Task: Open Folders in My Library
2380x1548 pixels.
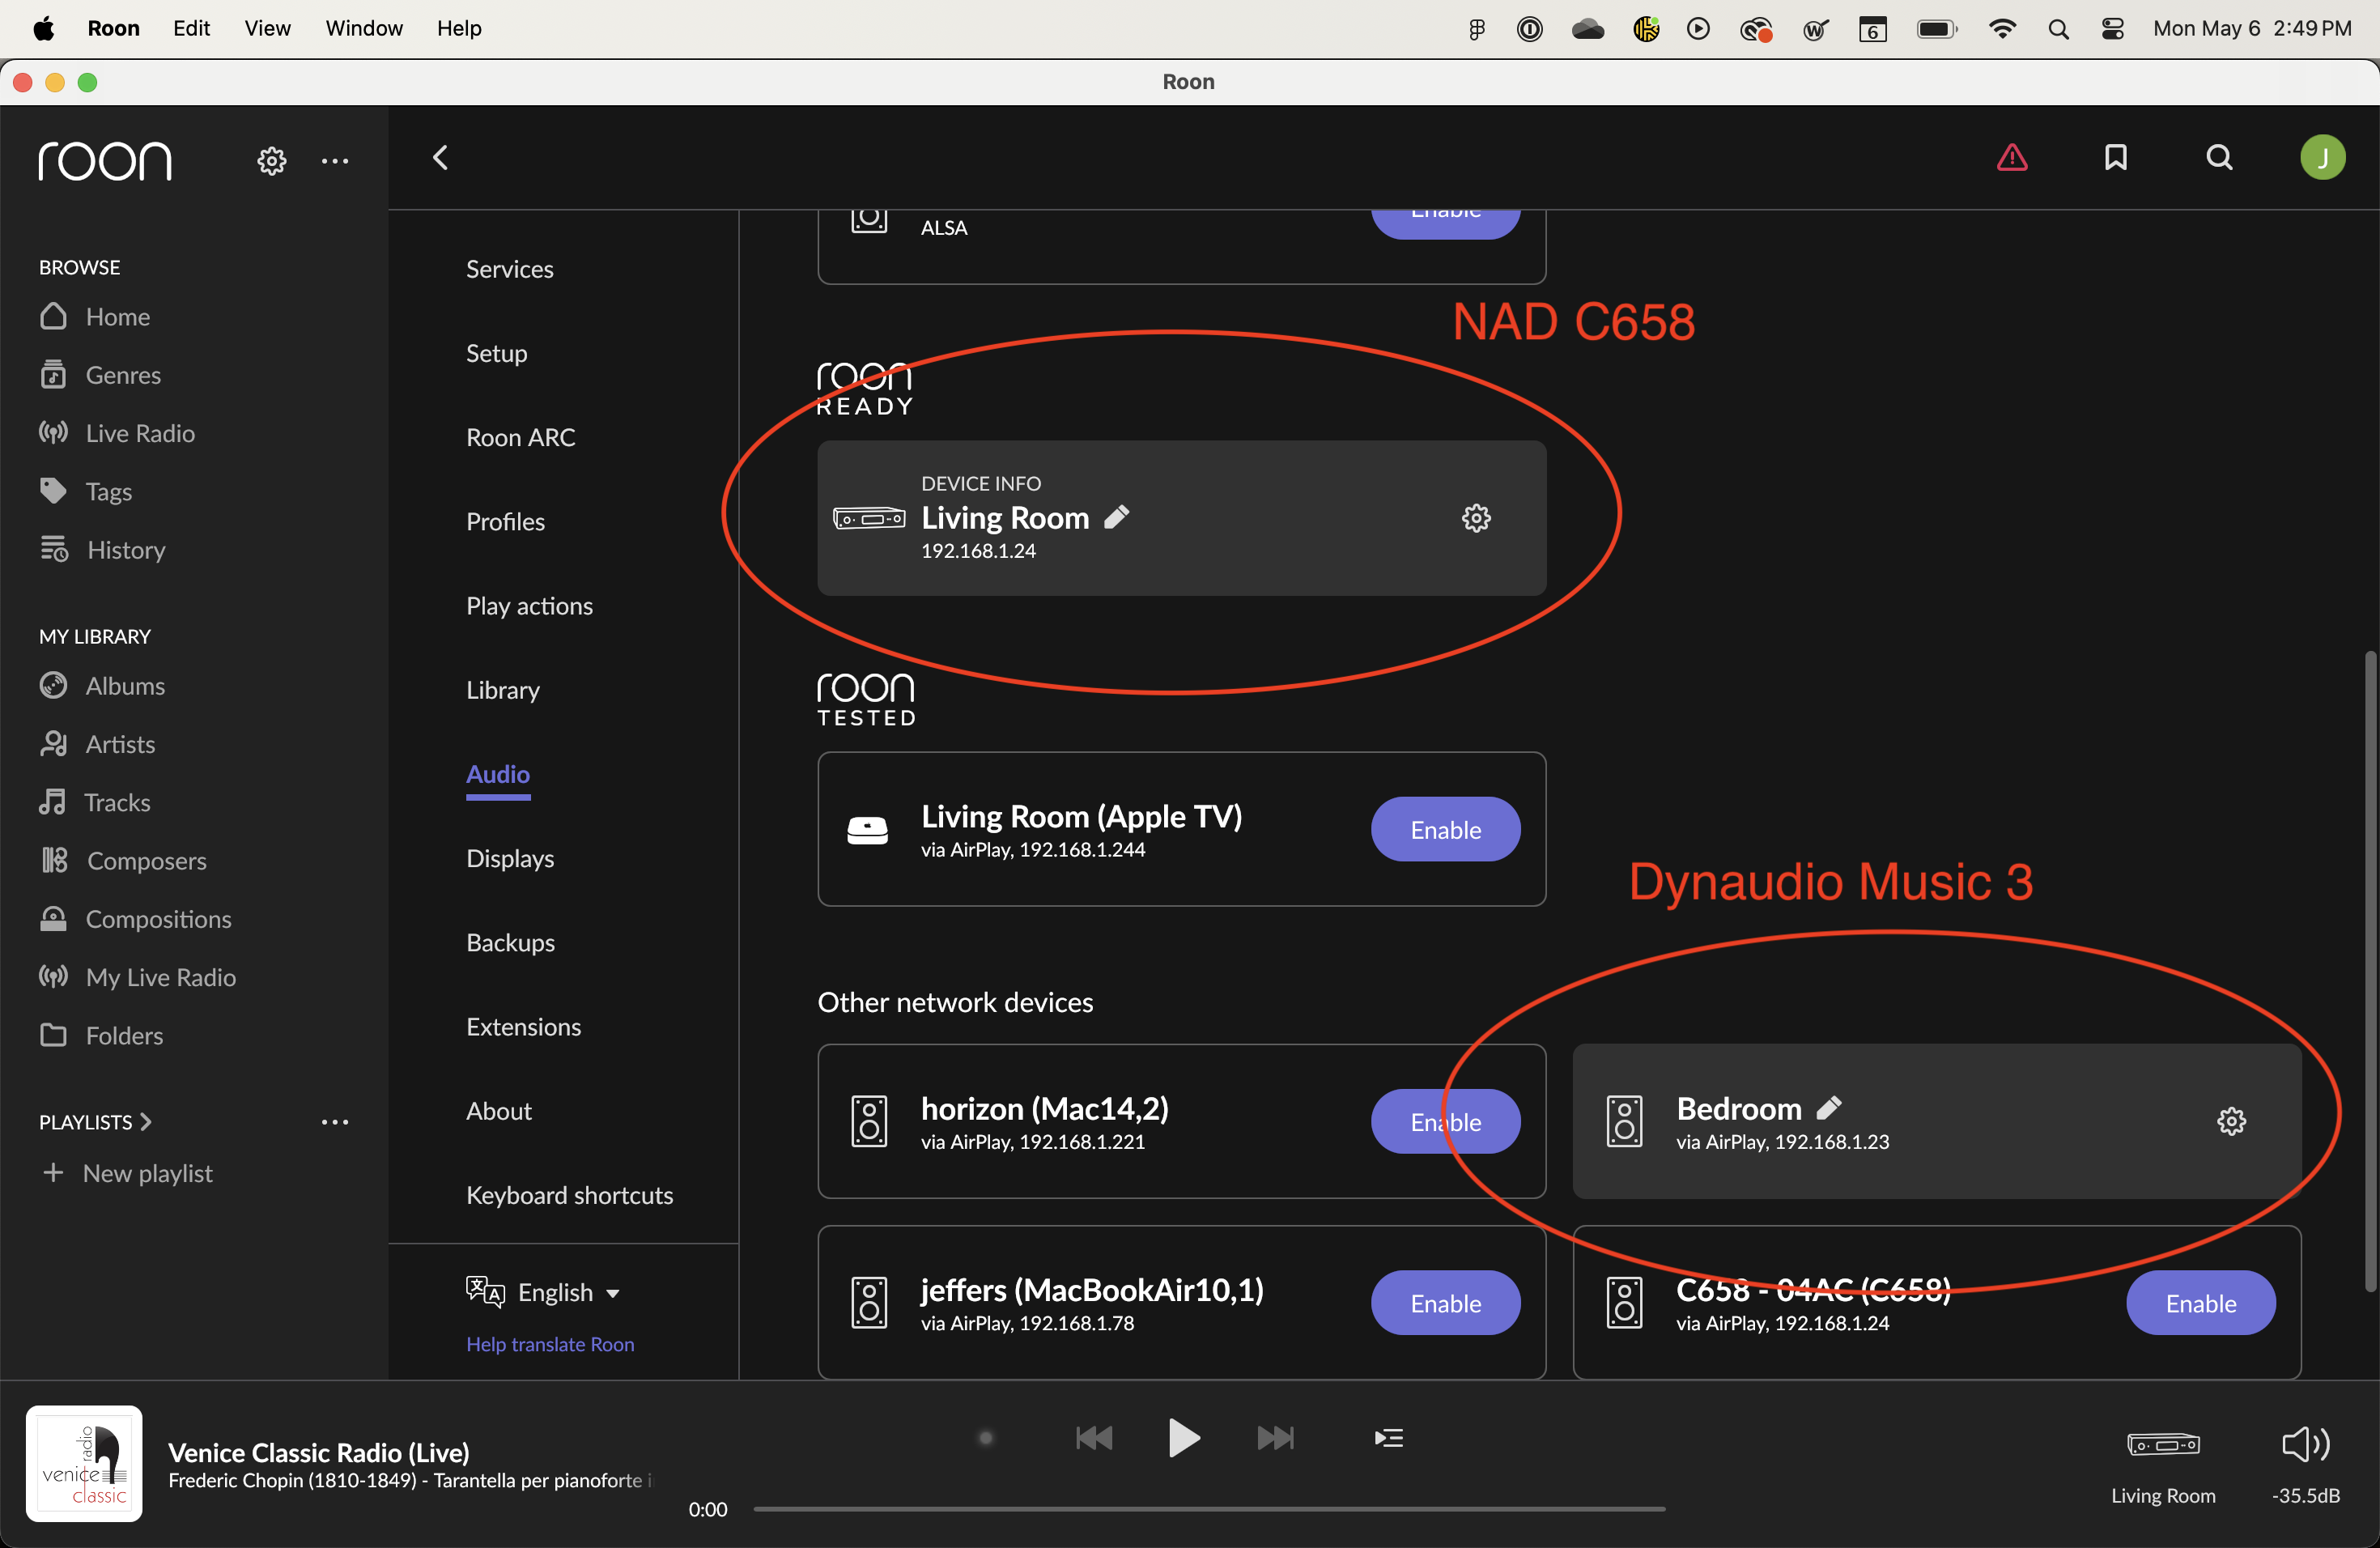Action: click(101, 1035)
